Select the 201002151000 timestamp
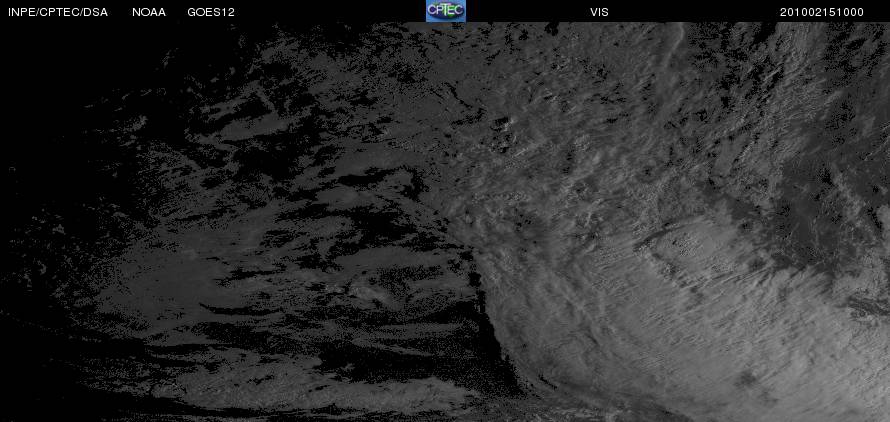Screen dimensions: 890x422 (x=822, y=12)
